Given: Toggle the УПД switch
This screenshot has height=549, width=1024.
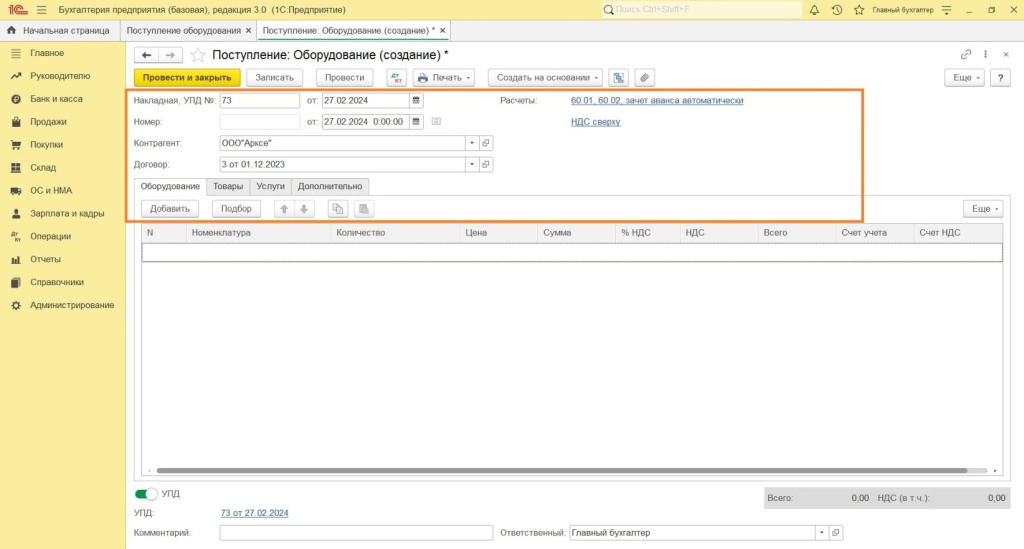Looking at the screenshot, I should coord(147,494).
